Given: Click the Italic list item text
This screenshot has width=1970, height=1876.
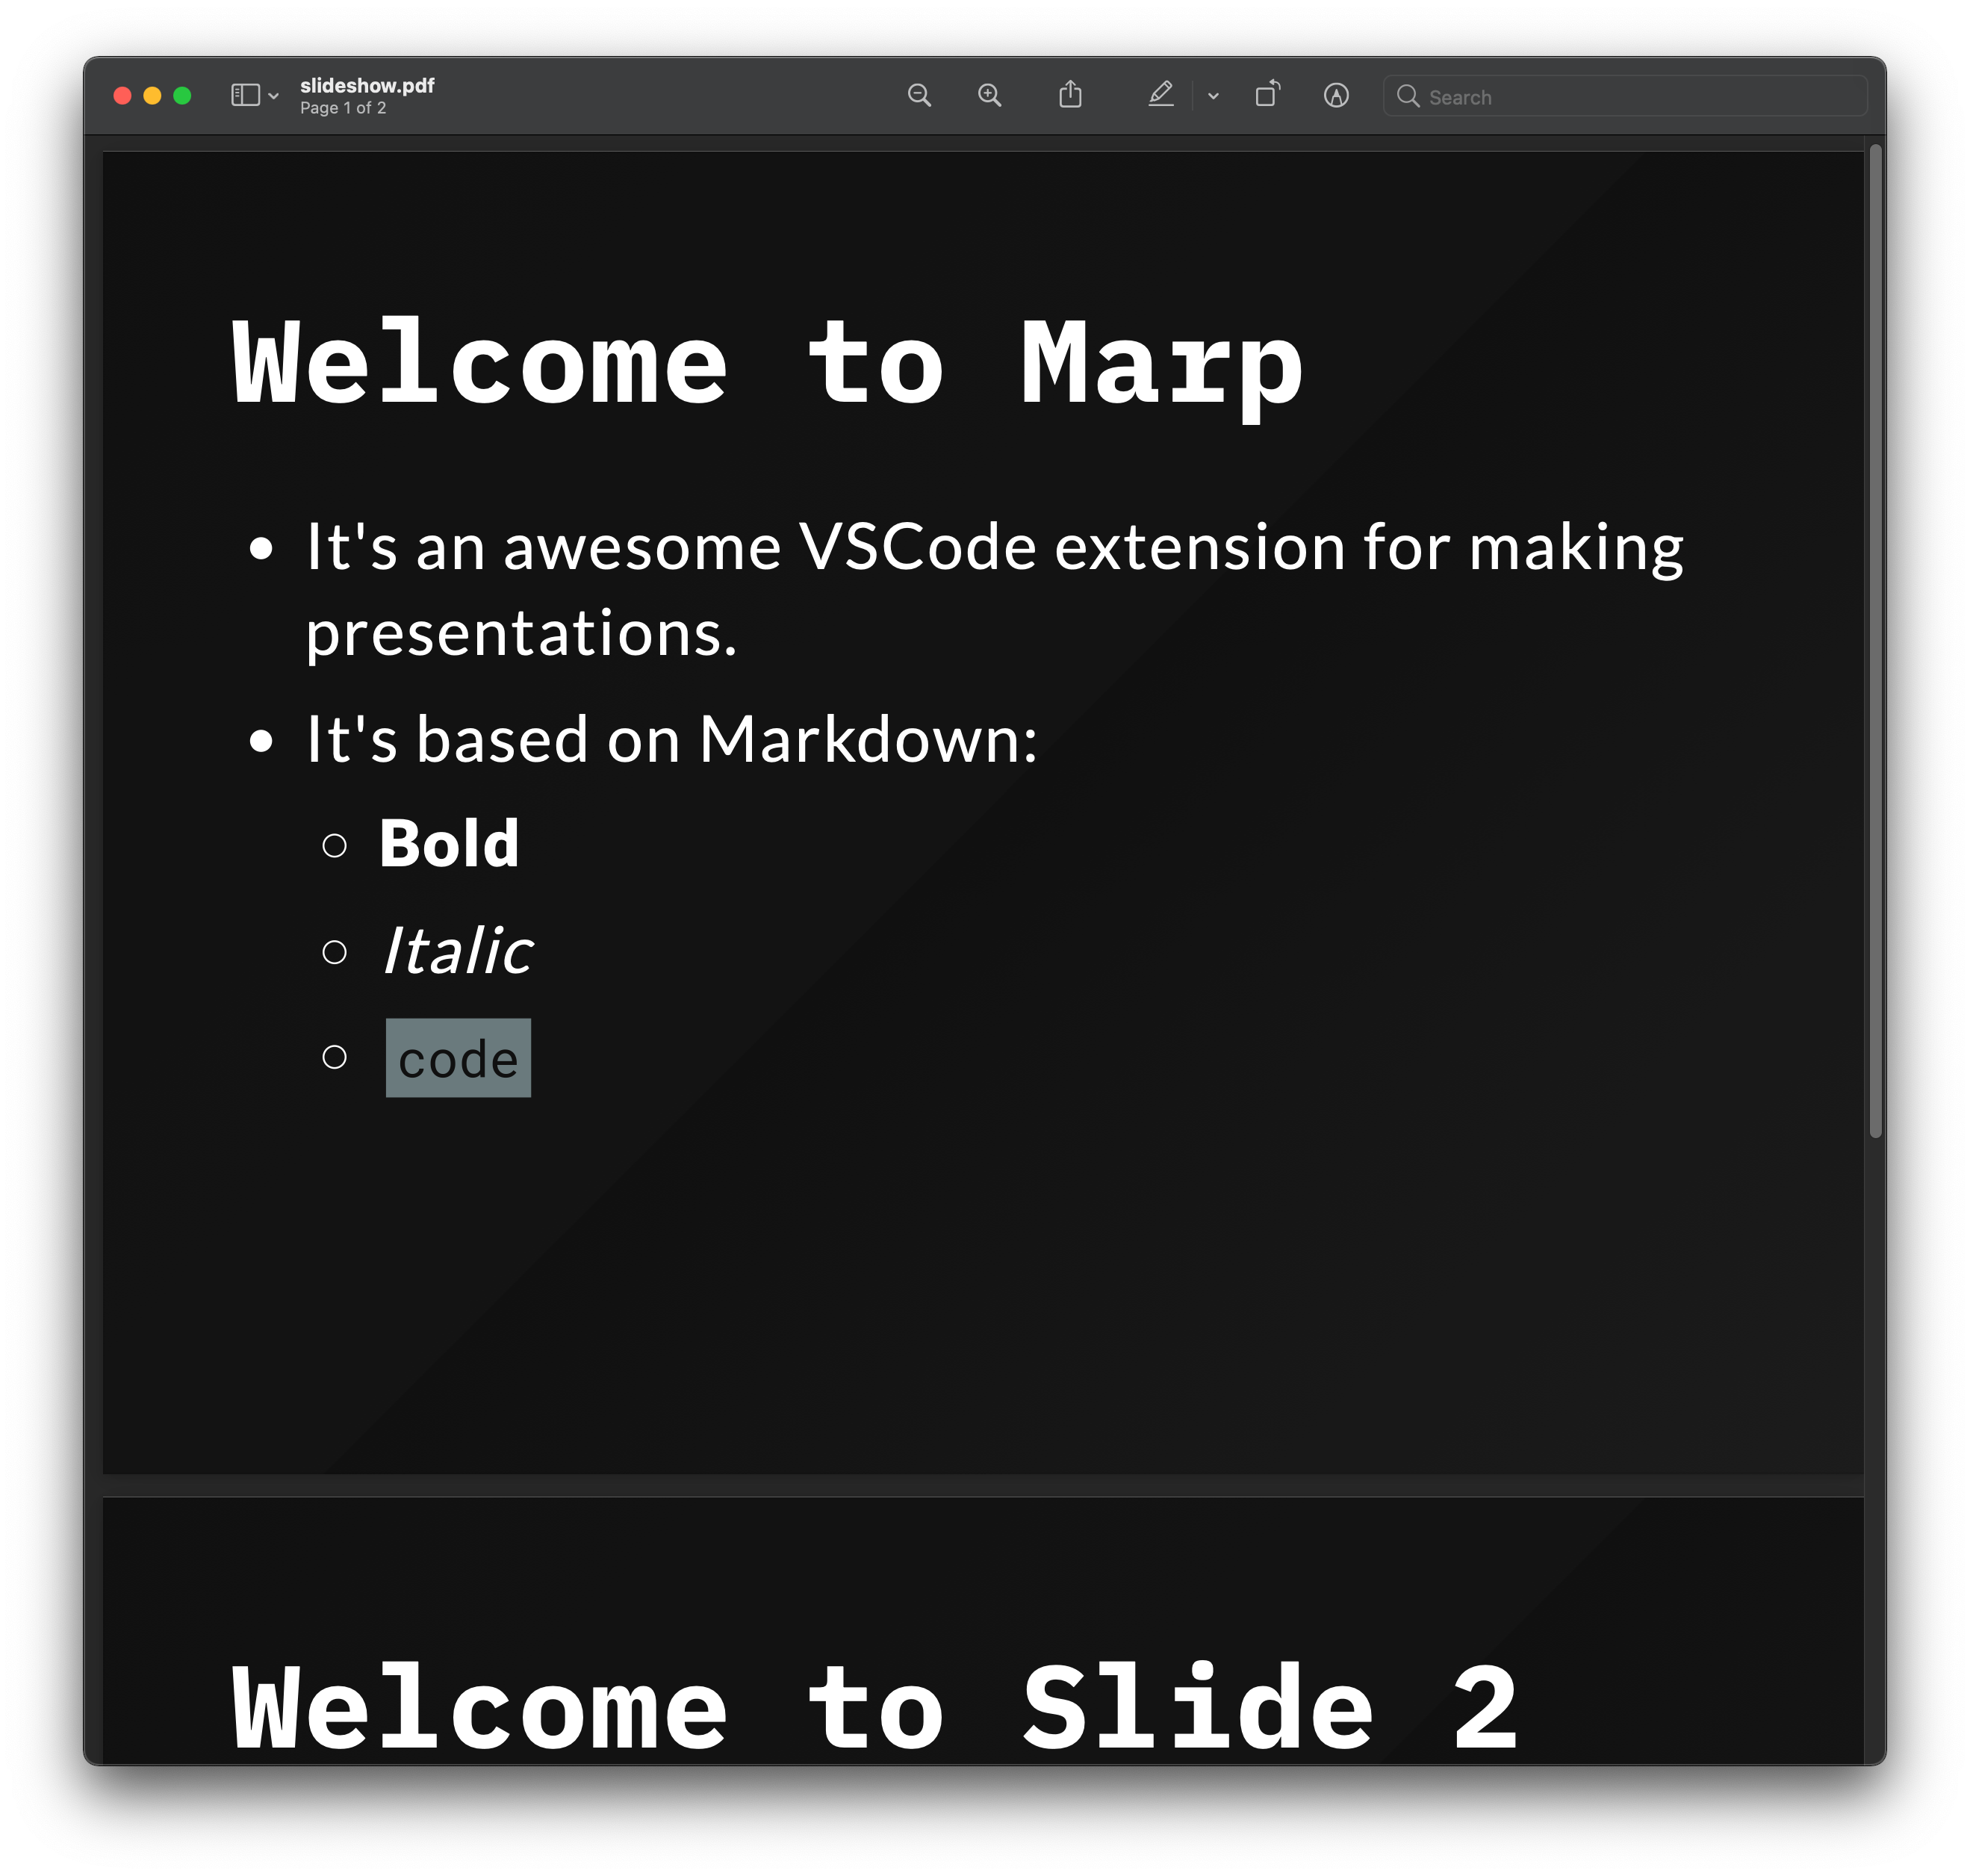Looking at the screenshot, I should coord(457,950).
